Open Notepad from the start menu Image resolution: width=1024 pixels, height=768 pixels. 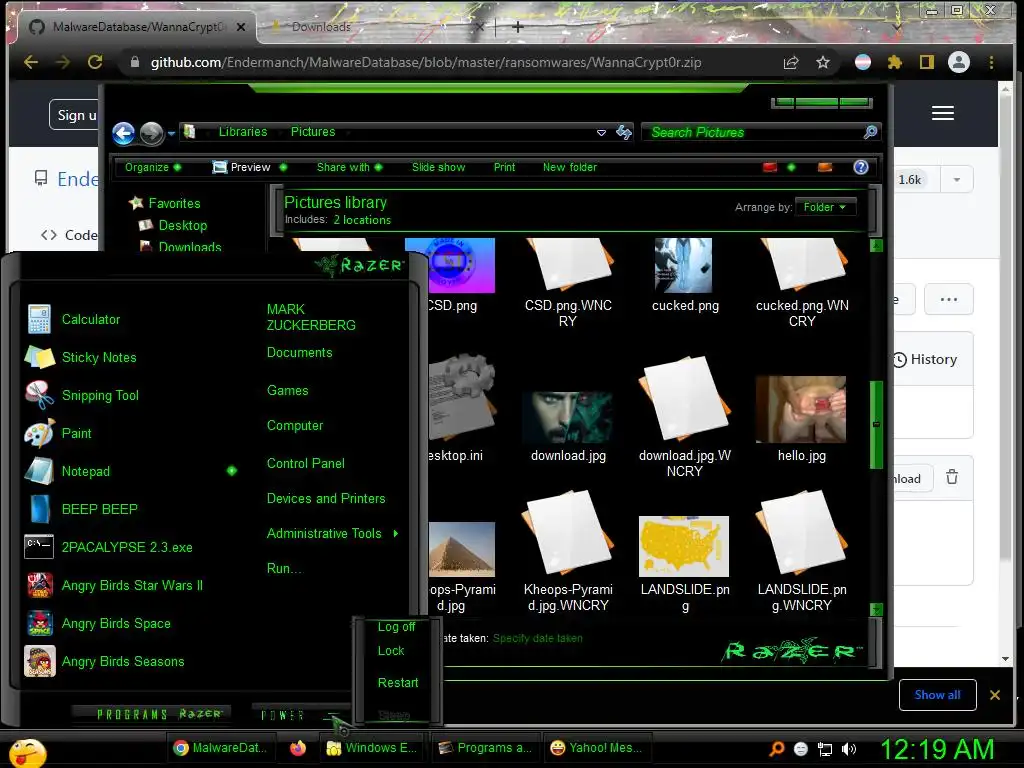click(67, 471)
